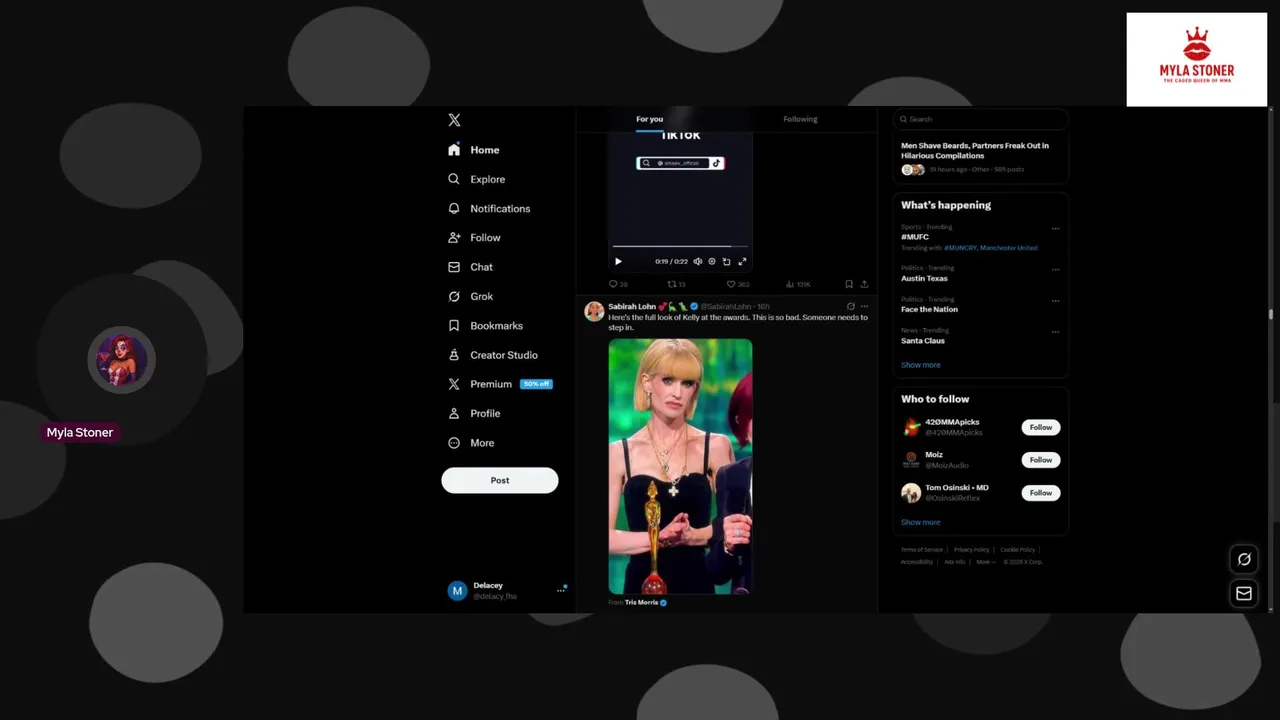Show more under Who to follow
Screen dimensions: 1280x720
[x=920, y=522]
